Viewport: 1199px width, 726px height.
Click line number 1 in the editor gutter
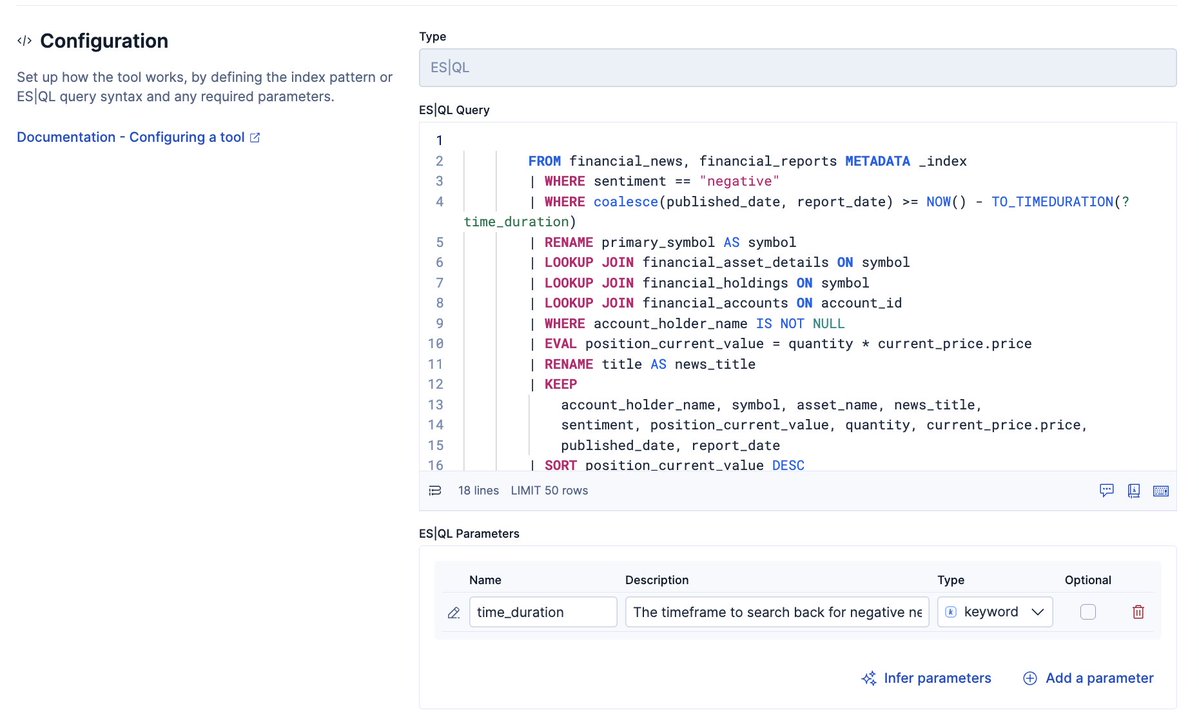439,141
